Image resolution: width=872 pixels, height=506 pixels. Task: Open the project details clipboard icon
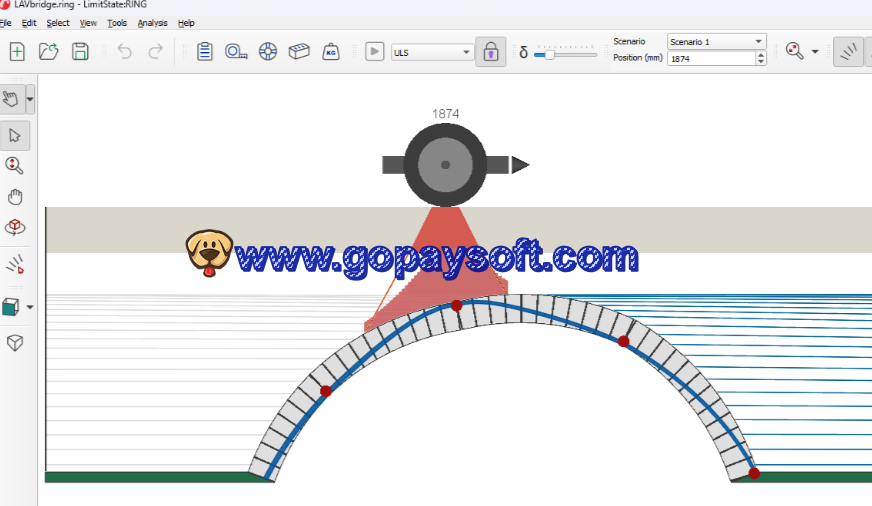[205, 51]
